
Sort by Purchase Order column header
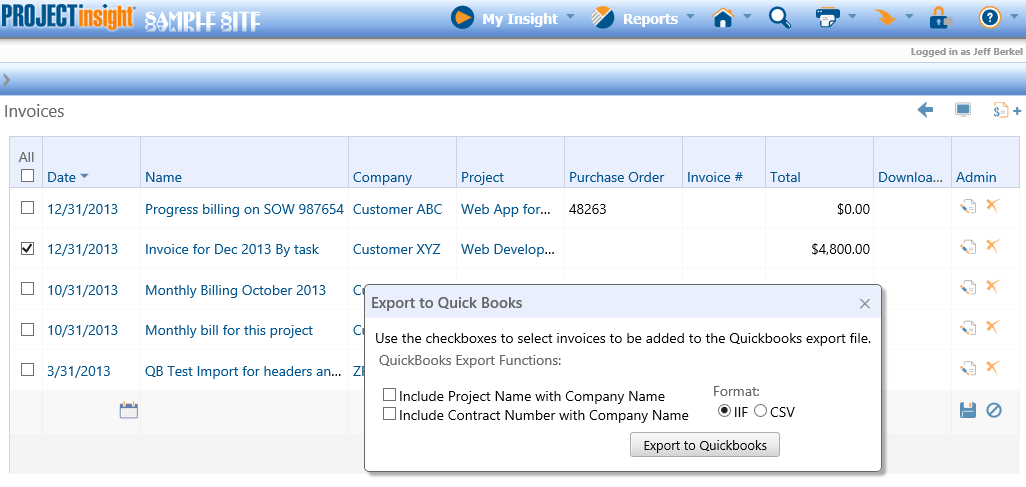616,177
